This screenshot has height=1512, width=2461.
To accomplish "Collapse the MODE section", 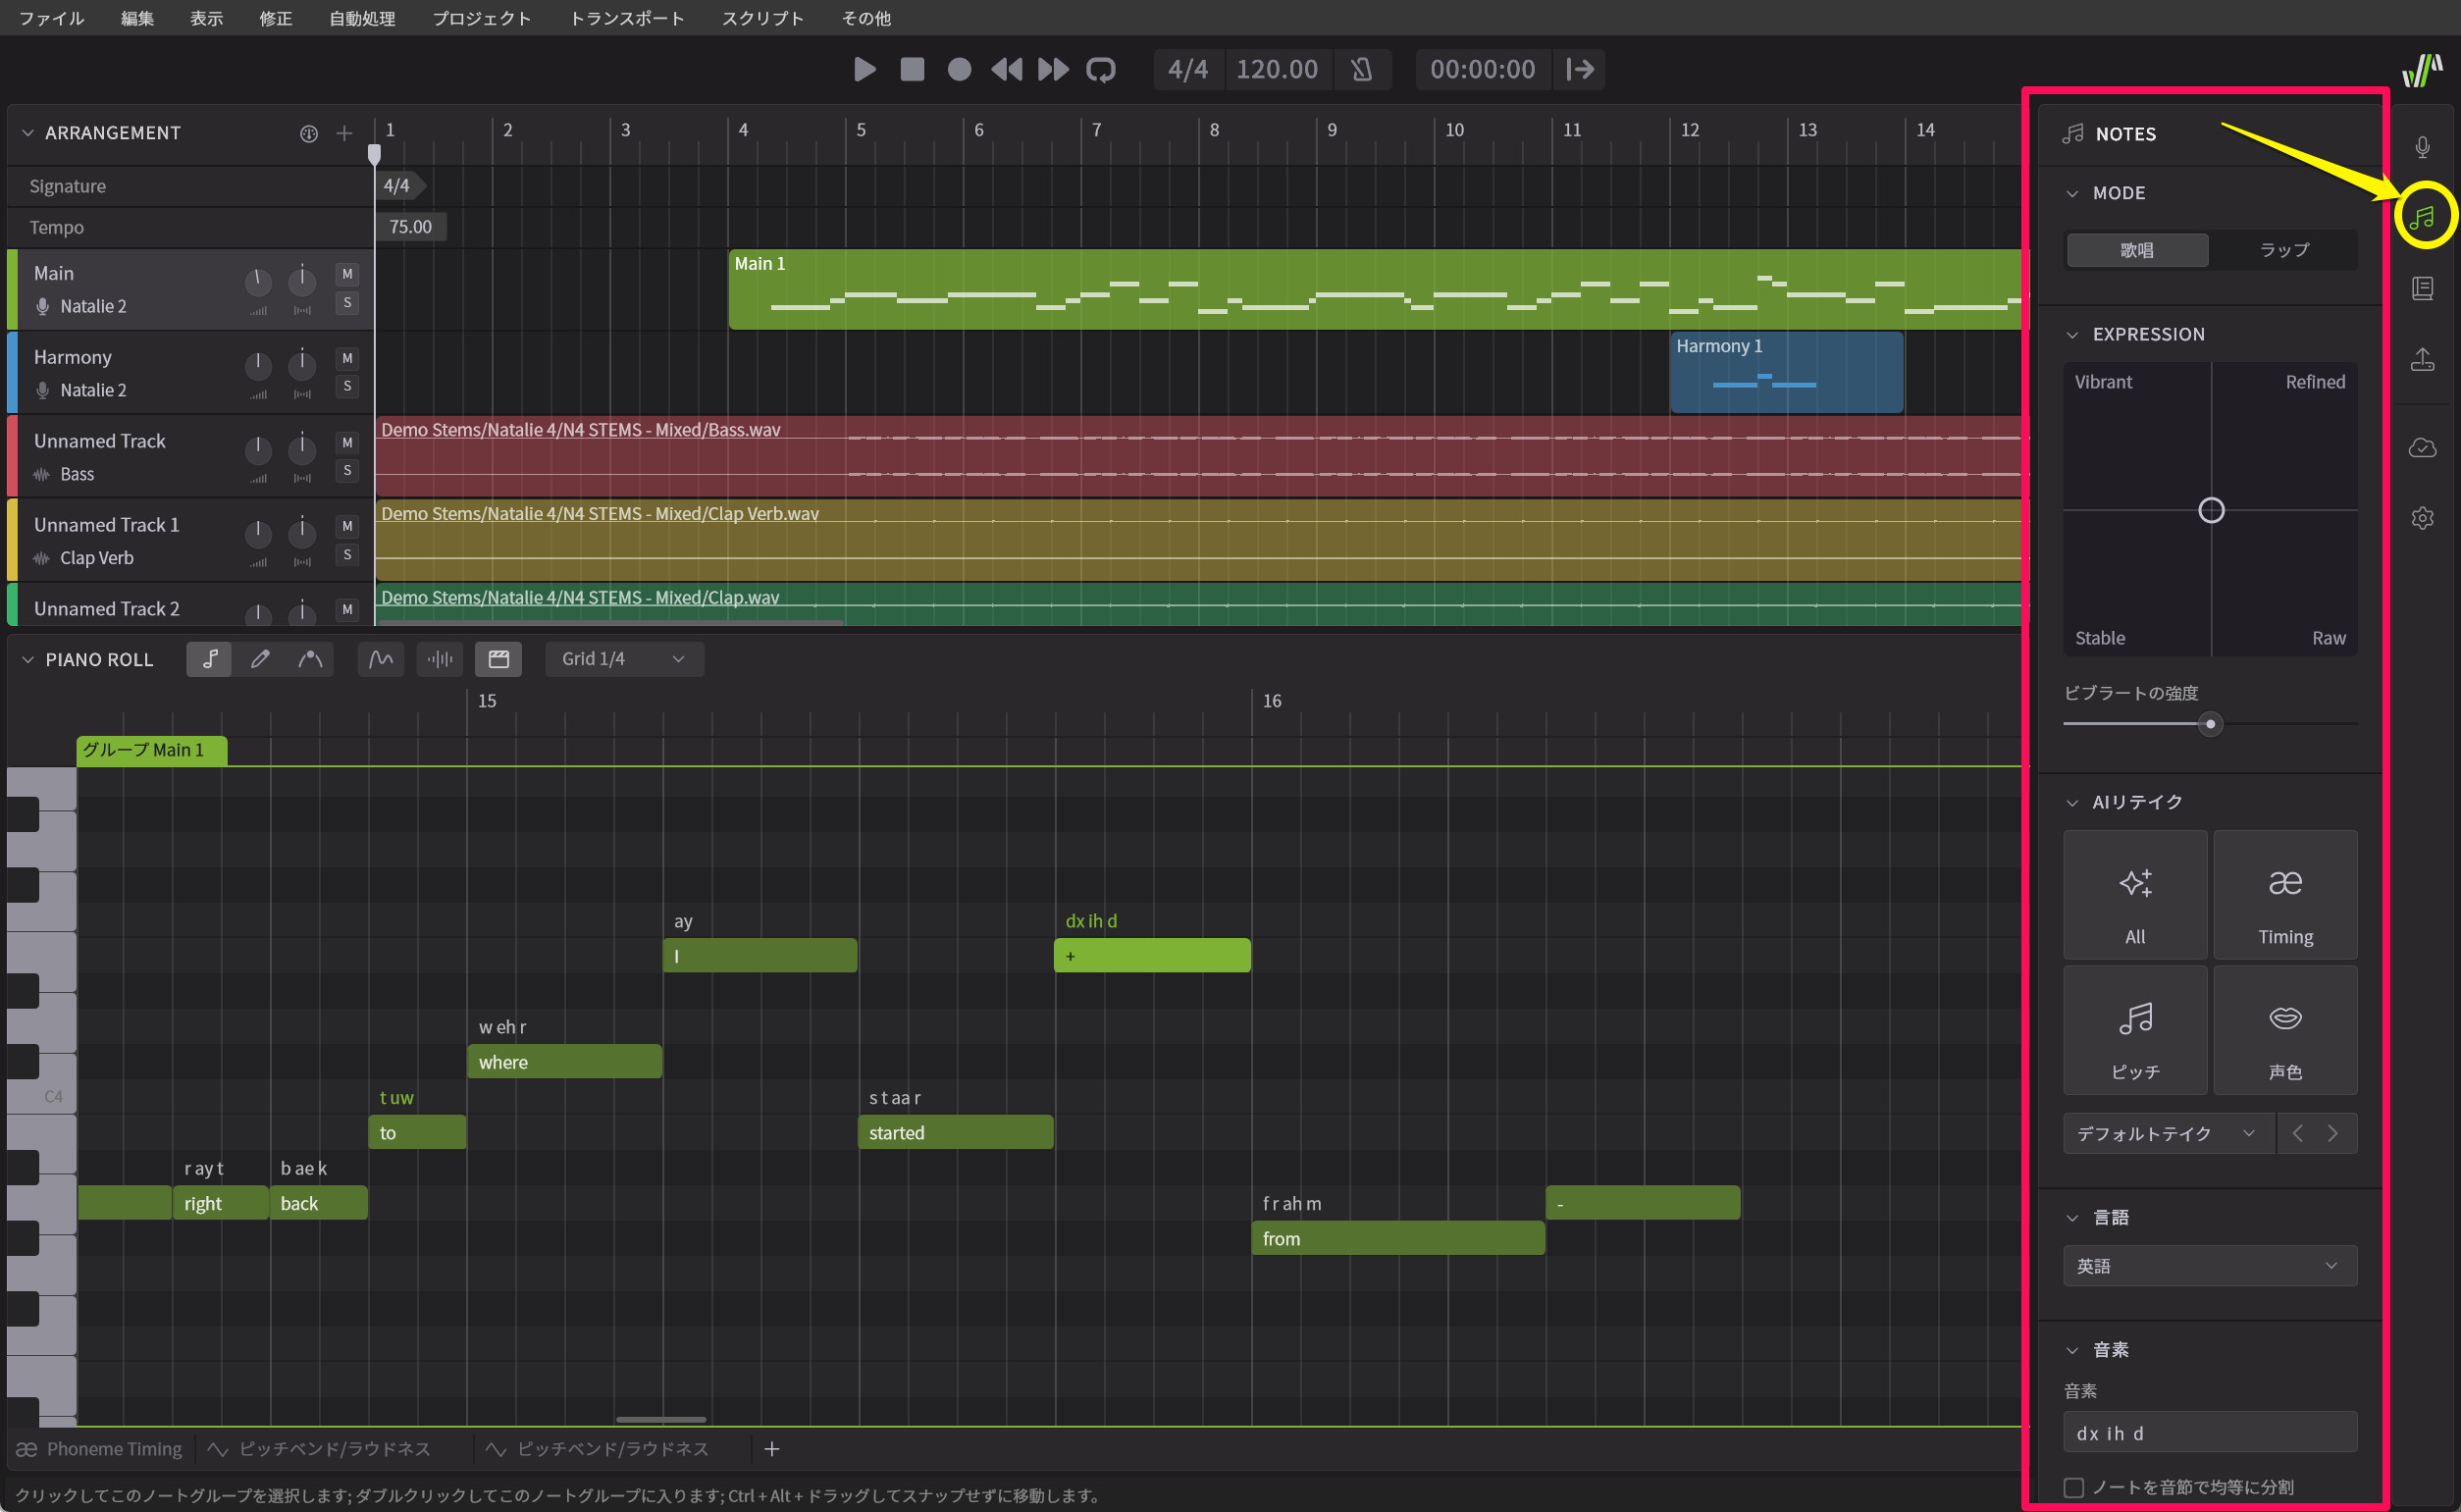I will [x=2073, y=193].
